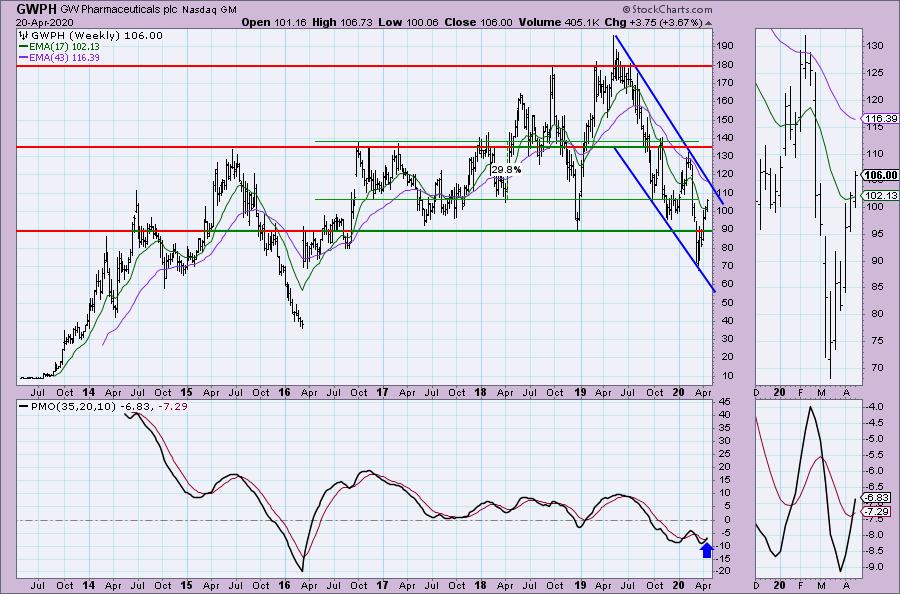Select the green EMA(17) 102.13 legend entry
Screen dimensions: 900x594
coord(64,46)
